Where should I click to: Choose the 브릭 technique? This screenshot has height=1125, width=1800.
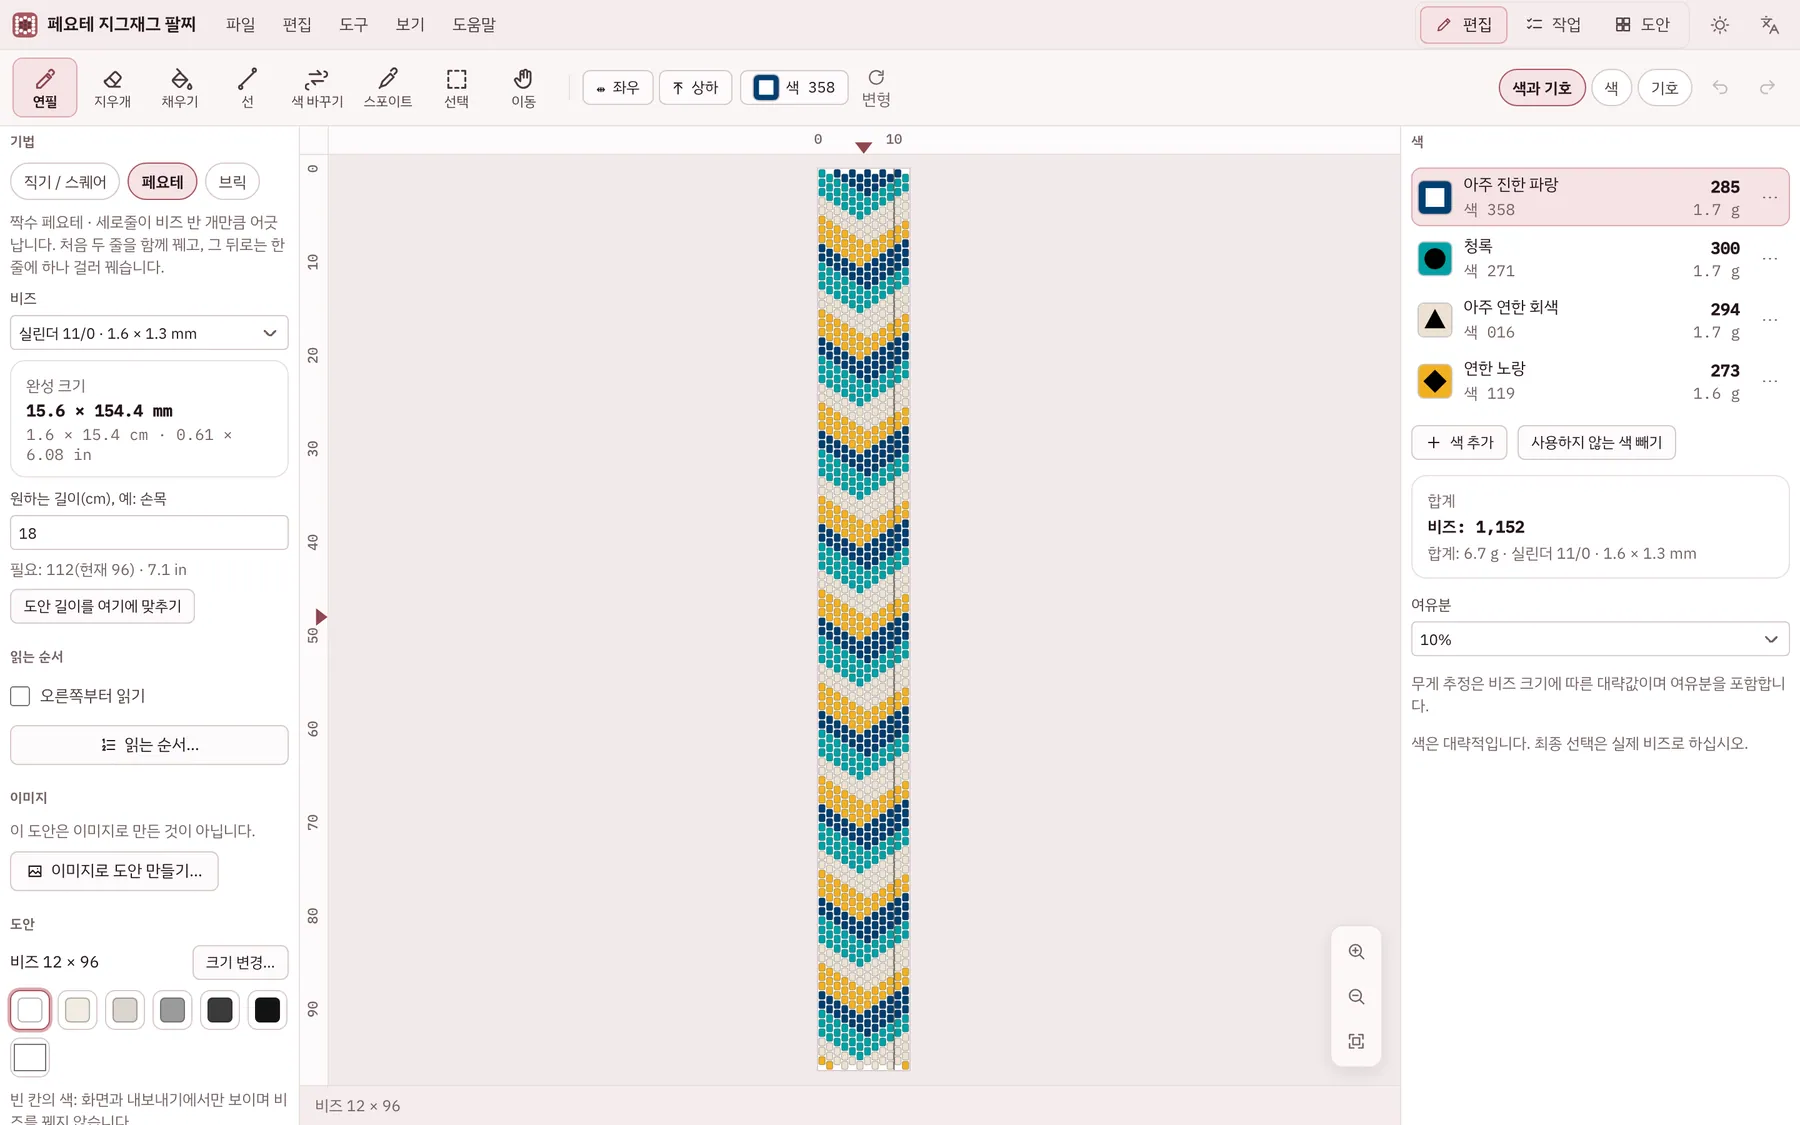click(x=232, y=182)
